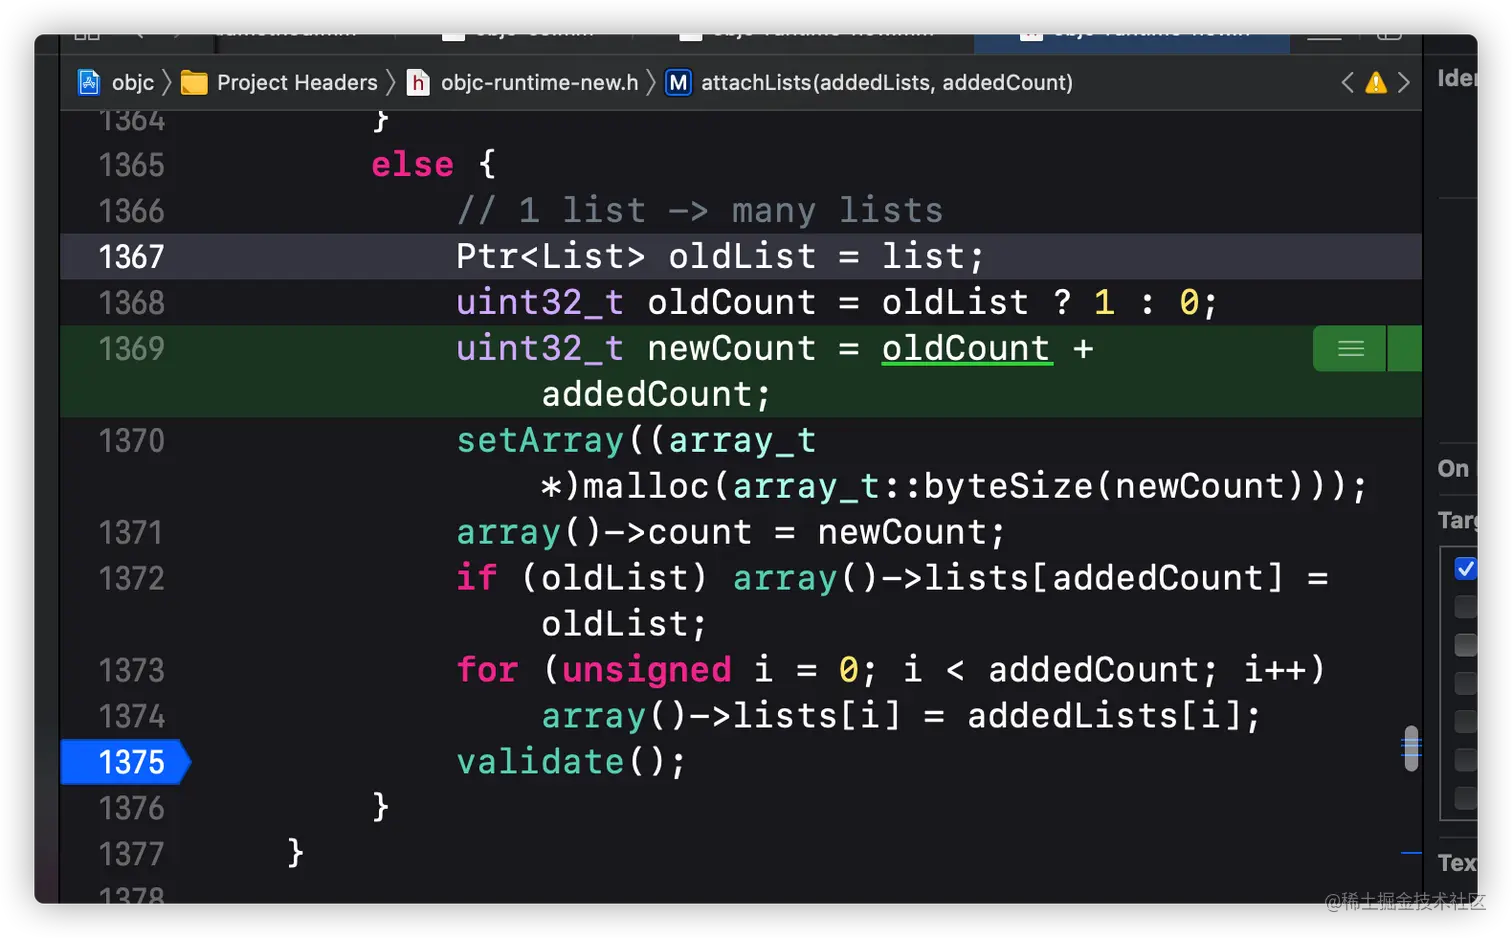Click line number 1376 in the gutter

pos(131,809)
